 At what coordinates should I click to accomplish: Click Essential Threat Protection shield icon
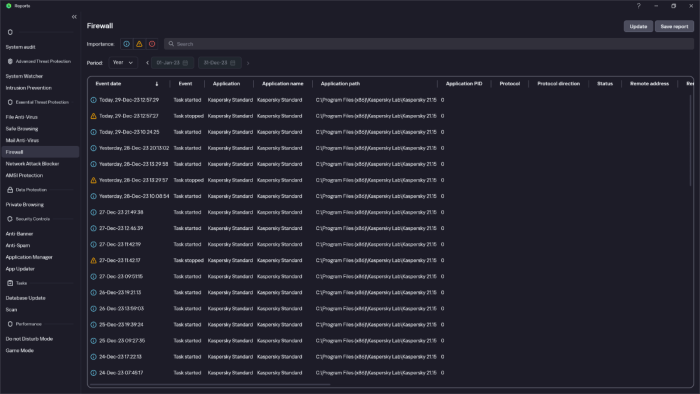[x=10, y=102]
